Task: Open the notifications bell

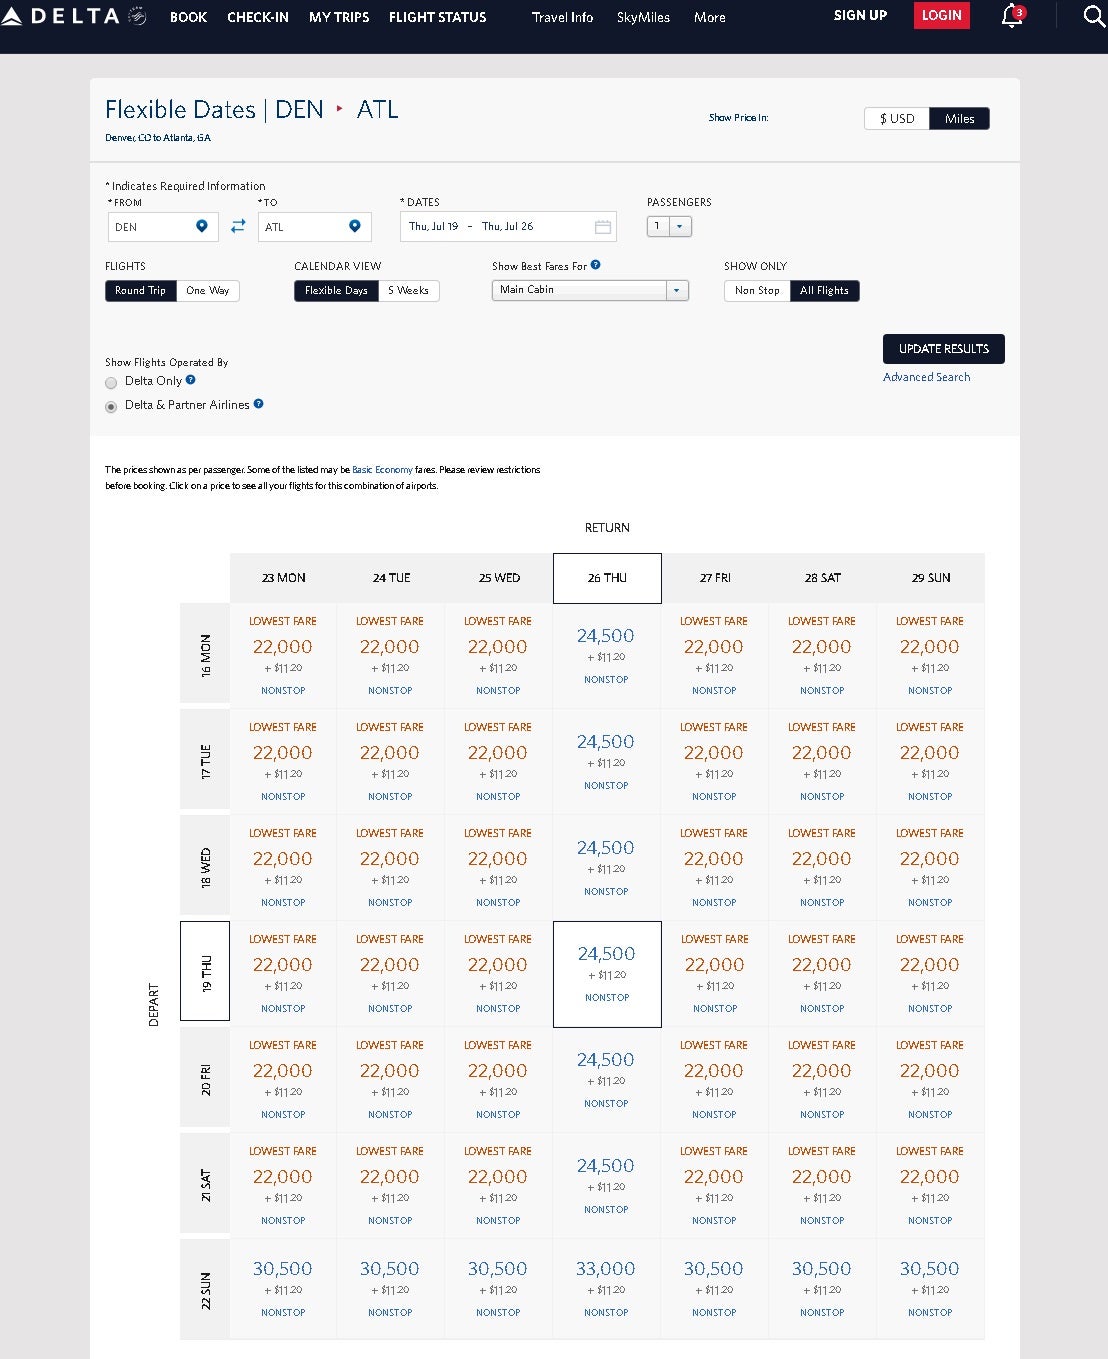Action: 1012,17
